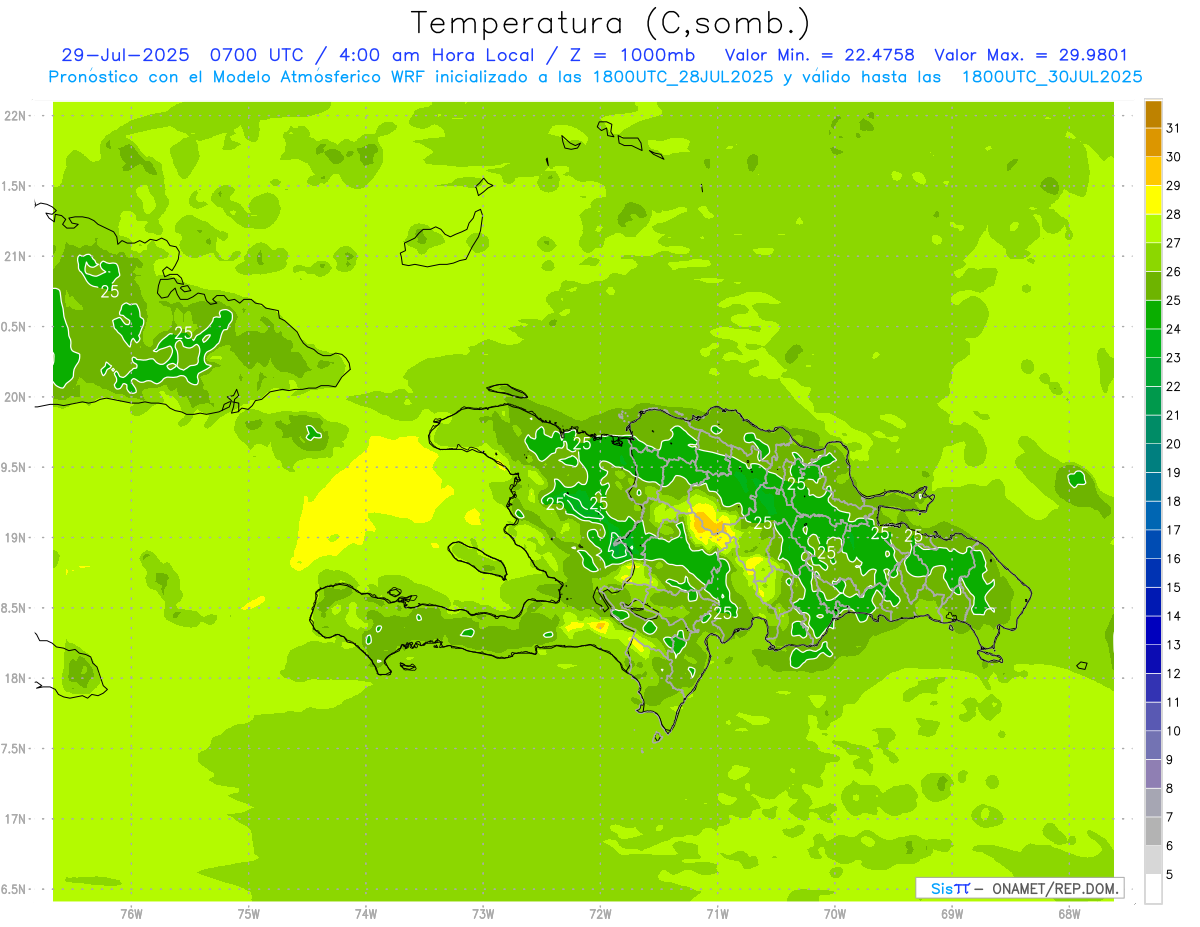1200x927 pixels.
Task: Click the "0.5N" latitude axis label
Action: (14, 327)
